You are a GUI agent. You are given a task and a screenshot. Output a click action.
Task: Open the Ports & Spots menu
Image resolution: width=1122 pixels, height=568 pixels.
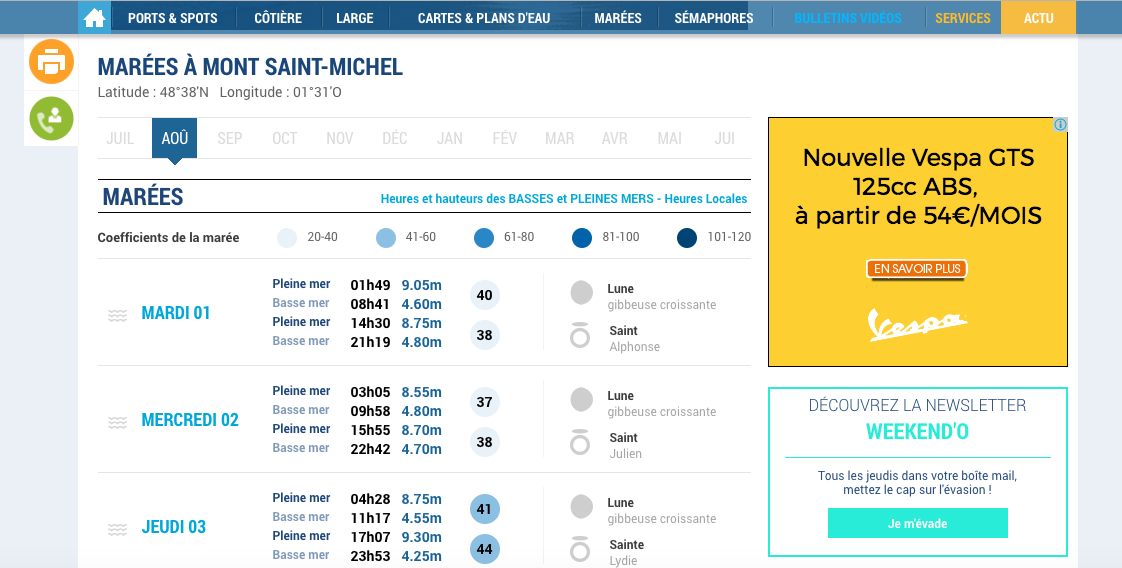tap(172, 18)
